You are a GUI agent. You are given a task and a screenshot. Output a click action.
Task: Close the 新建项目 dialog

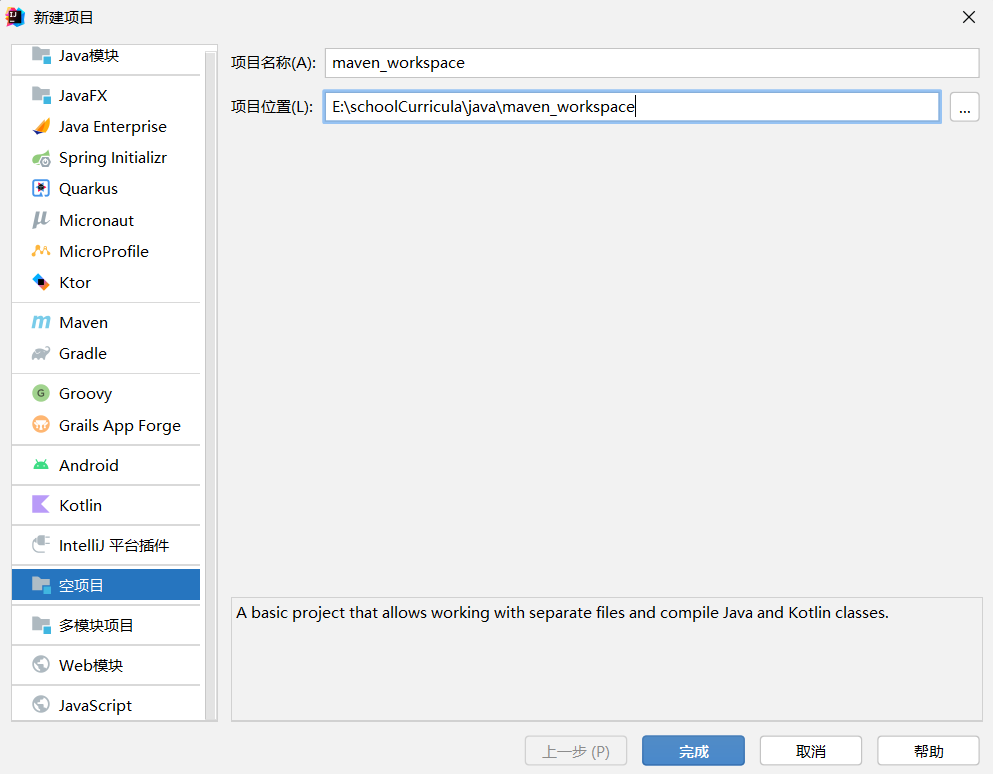968,17
